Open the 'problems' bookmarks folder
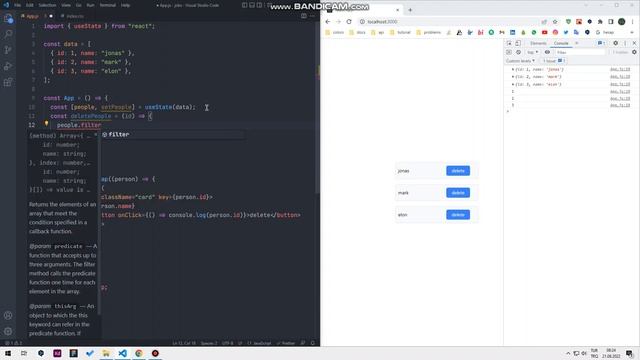 [429, 32]
